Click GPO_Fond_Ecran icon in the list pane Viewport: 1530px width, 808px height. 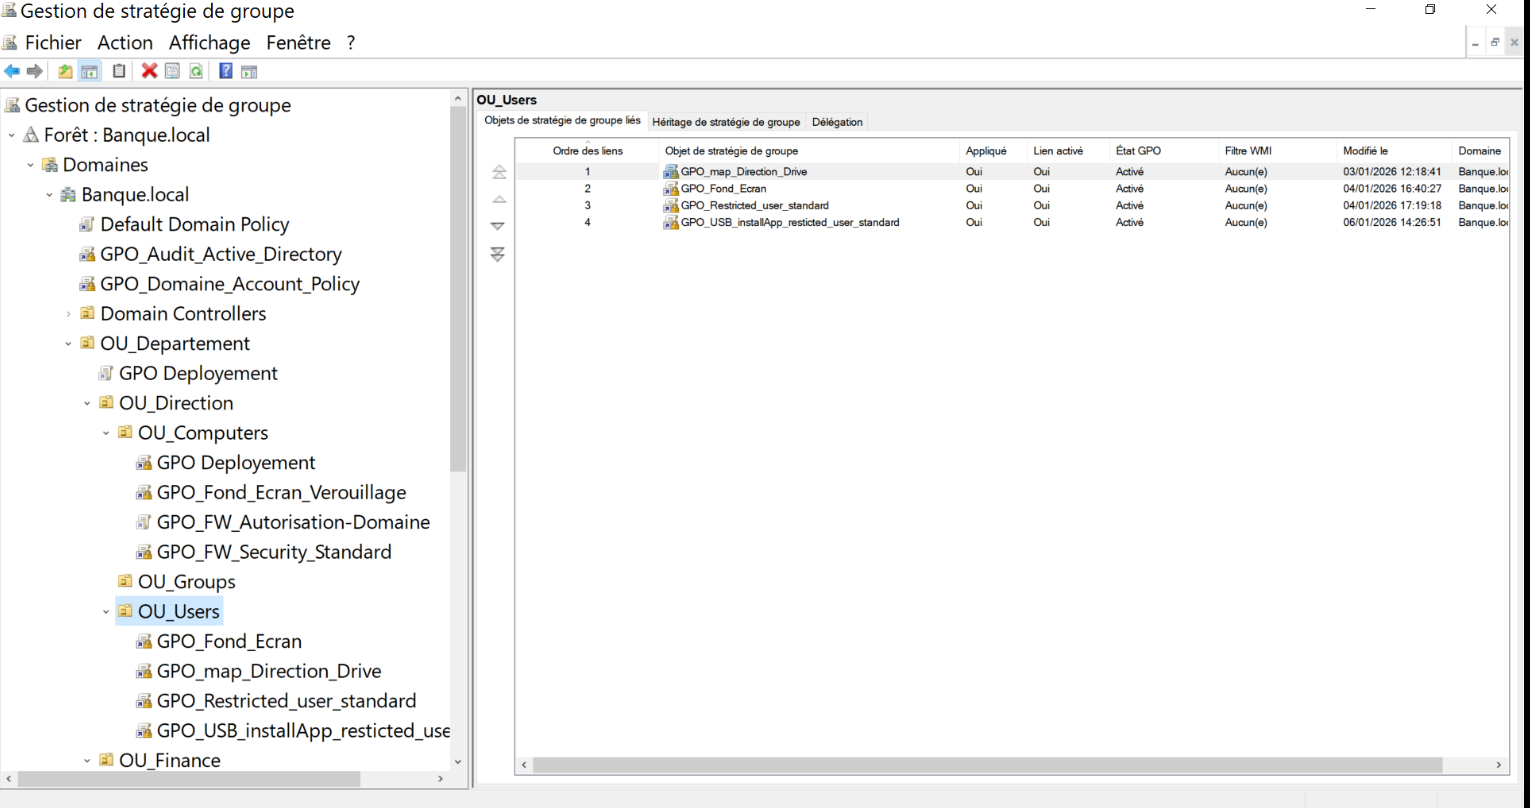pyautogui.click(x=671, y=189)
